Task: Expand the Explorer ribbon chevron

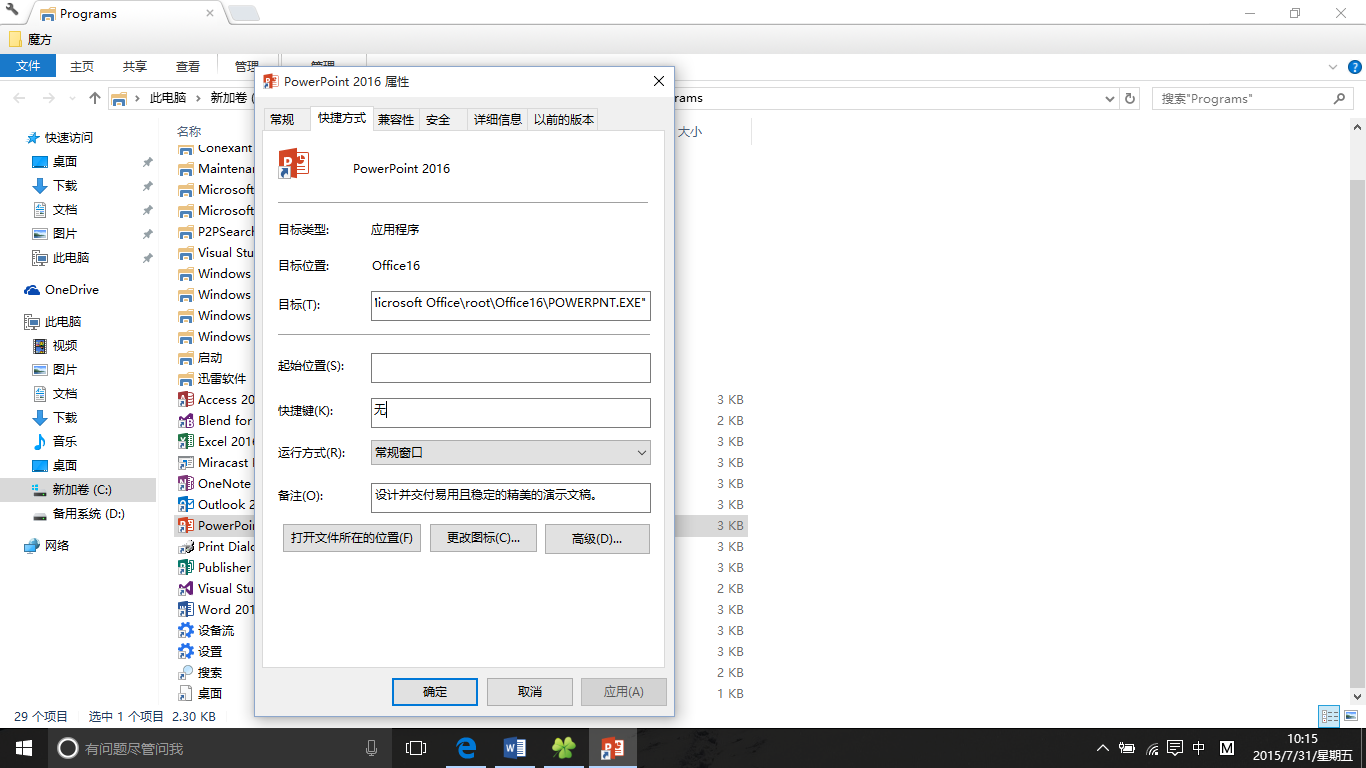Action: (1333, 67)
